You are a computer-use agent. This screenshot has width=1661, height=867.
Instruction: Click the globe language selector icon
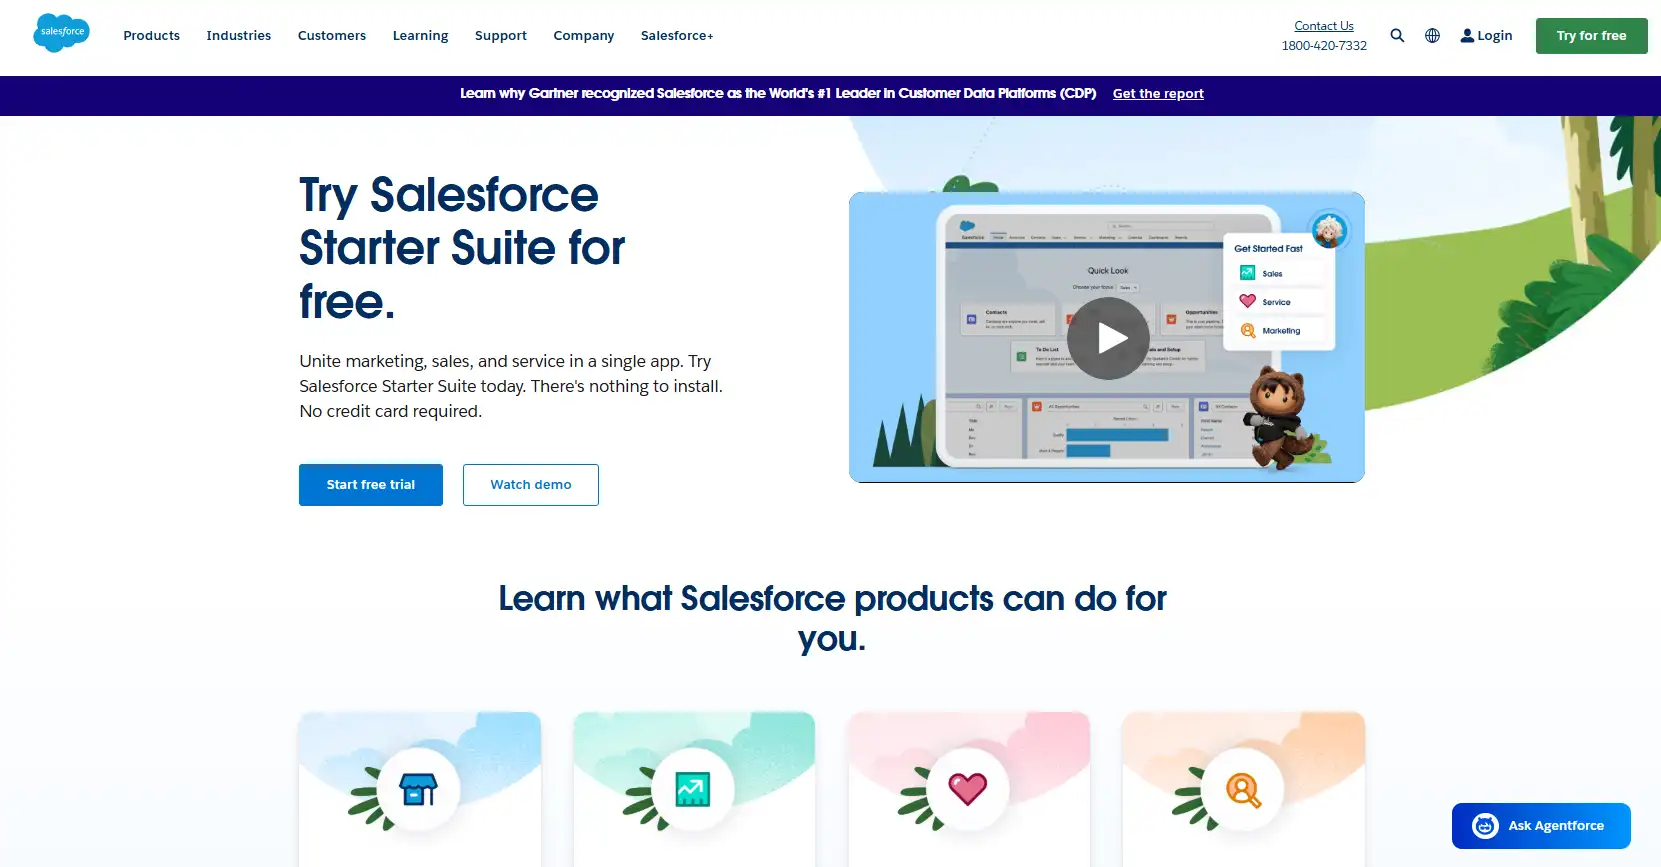coord(1432,35)
